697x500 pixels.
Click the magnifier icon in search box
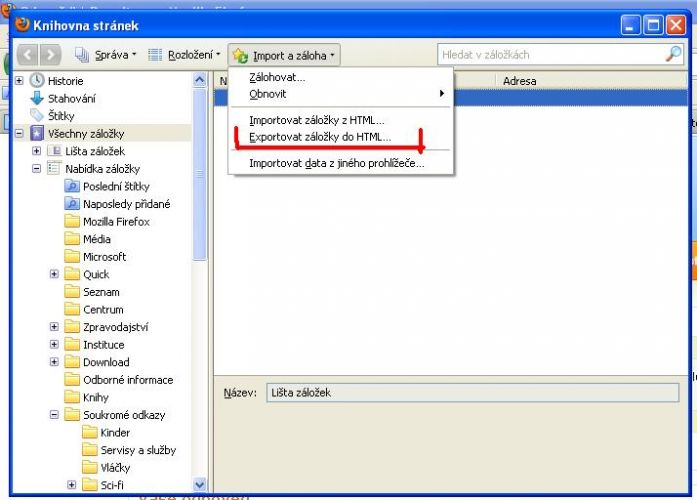click(x=673, y=54)
